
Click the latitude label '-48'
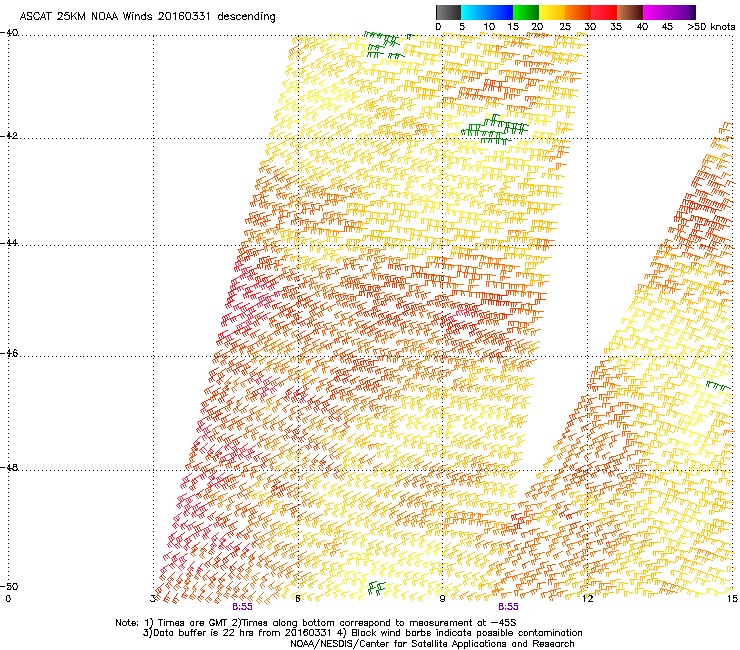[9, 467]
